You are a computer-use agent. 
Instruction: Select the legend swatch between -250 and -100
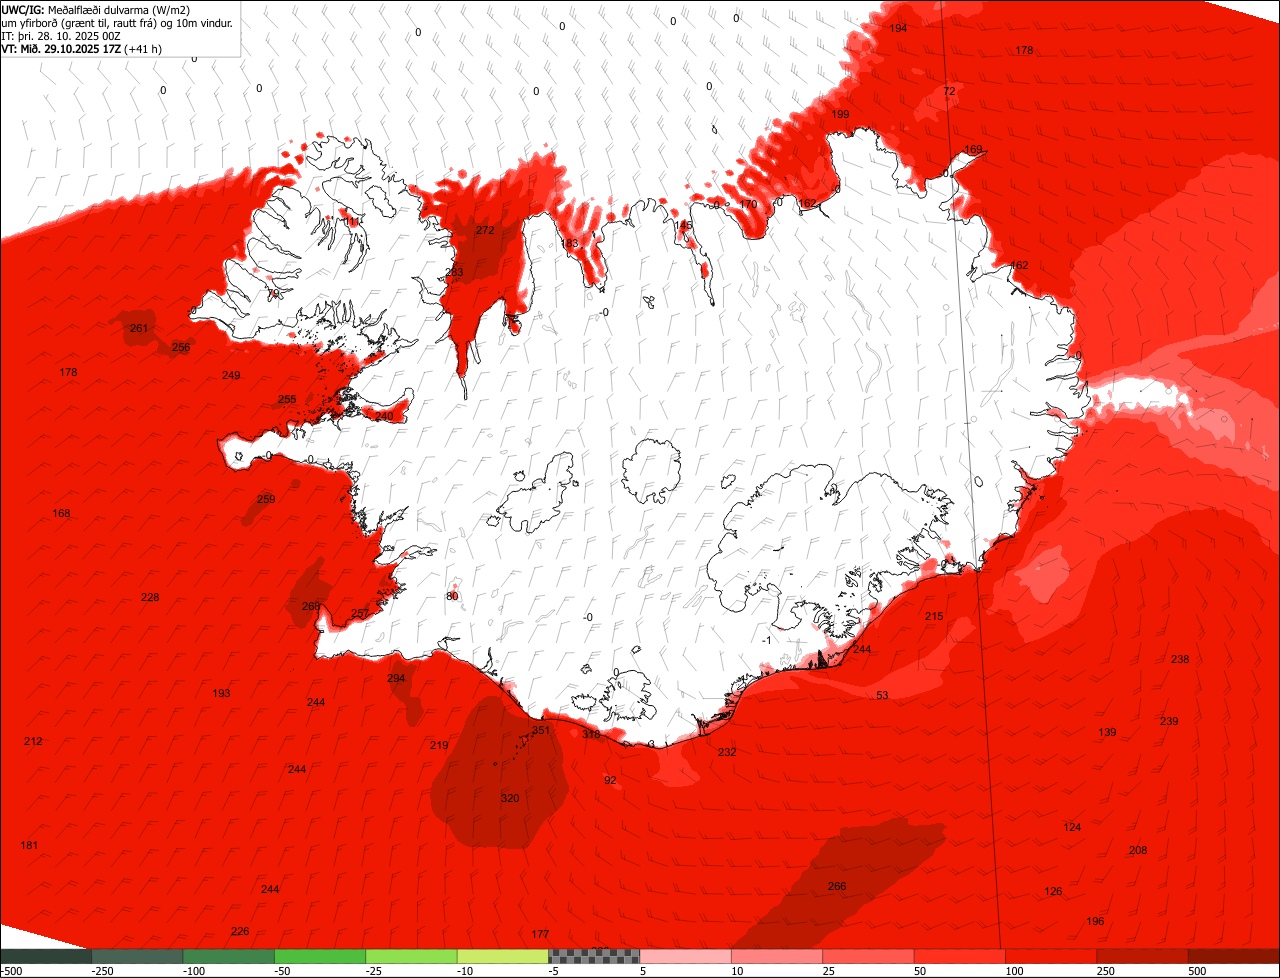[137, 956]
